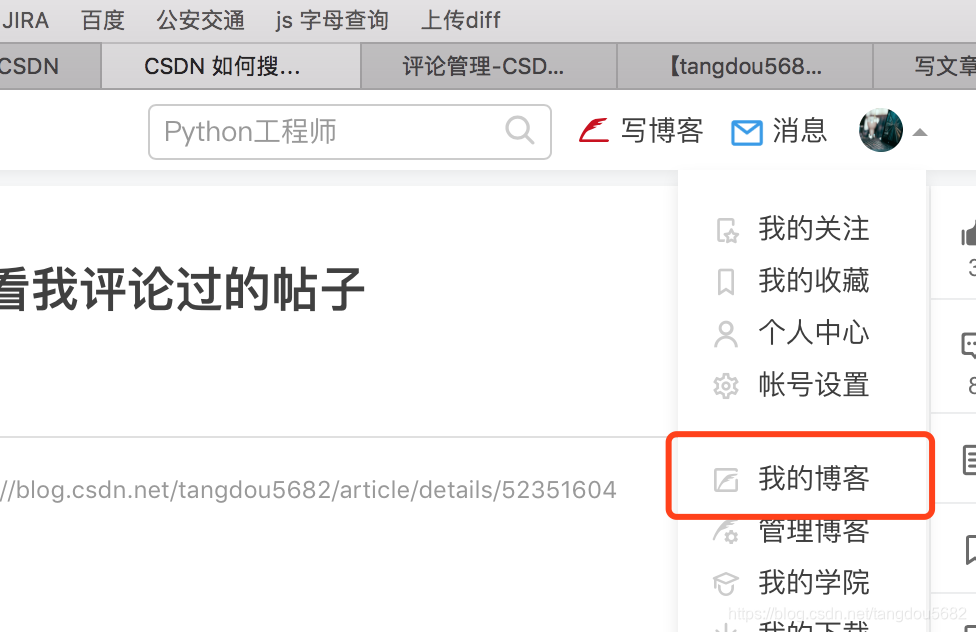
Task: Open the 上传diff bookmark
Action: tap(461, 21)
